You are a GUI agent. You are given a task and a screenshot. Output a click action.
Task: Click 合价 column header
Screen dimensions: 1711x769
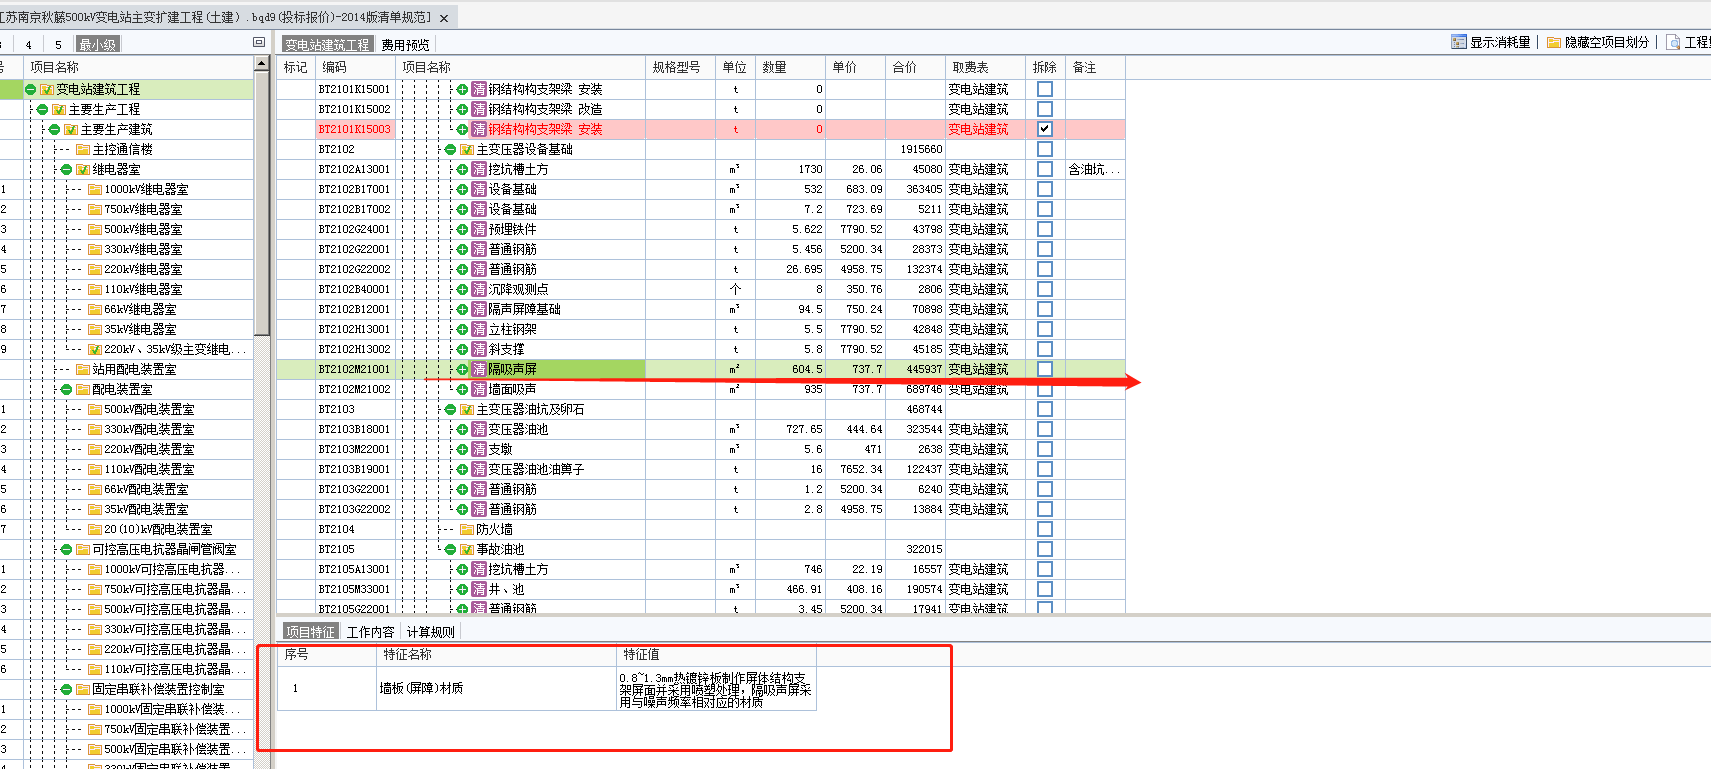915,67
